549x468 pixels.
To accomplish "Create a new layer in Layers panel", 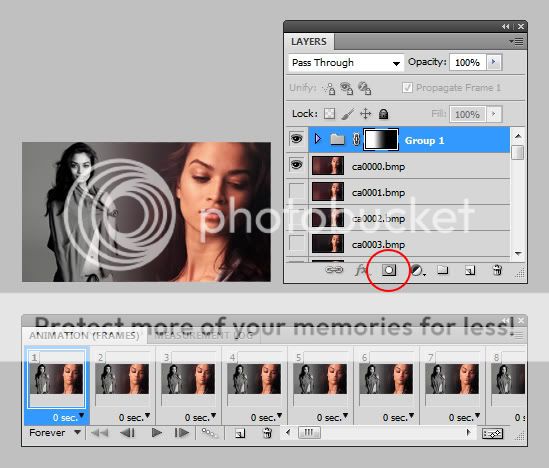I will coord(470,270).
